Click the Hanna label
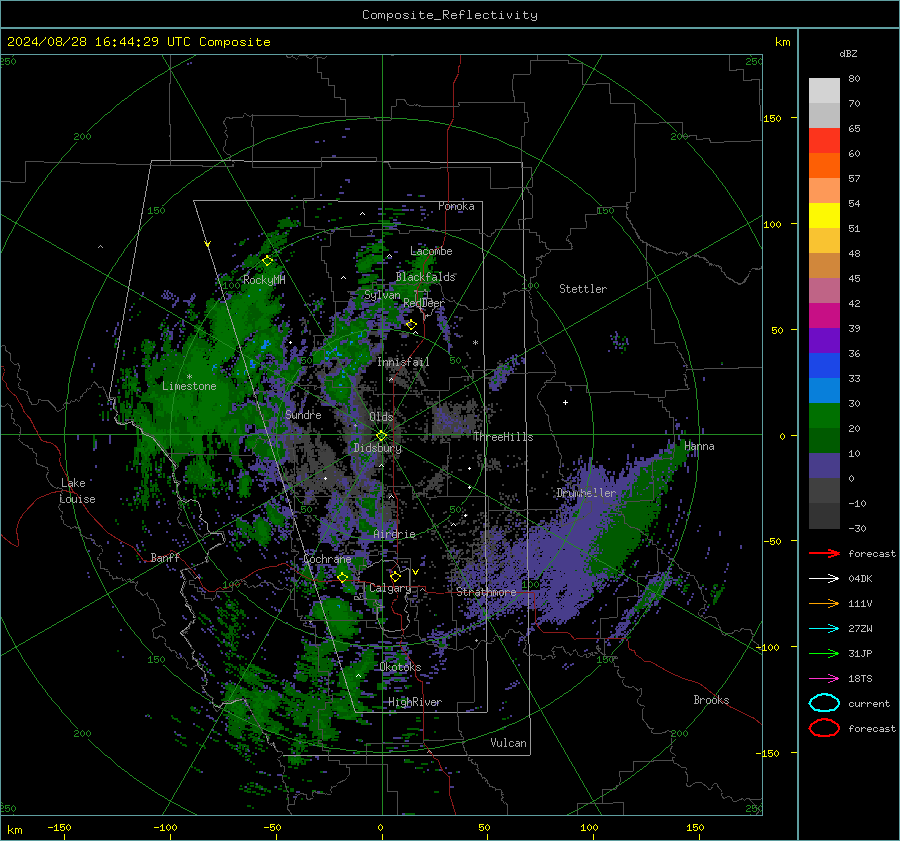Viewport: 900px width, 841px height. [x=699, y=446]
